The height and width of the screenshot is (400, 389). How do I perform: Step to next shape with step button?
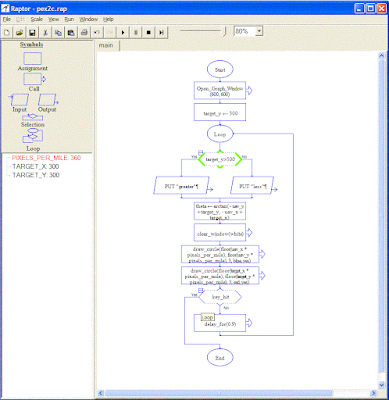tap(162, 32)
